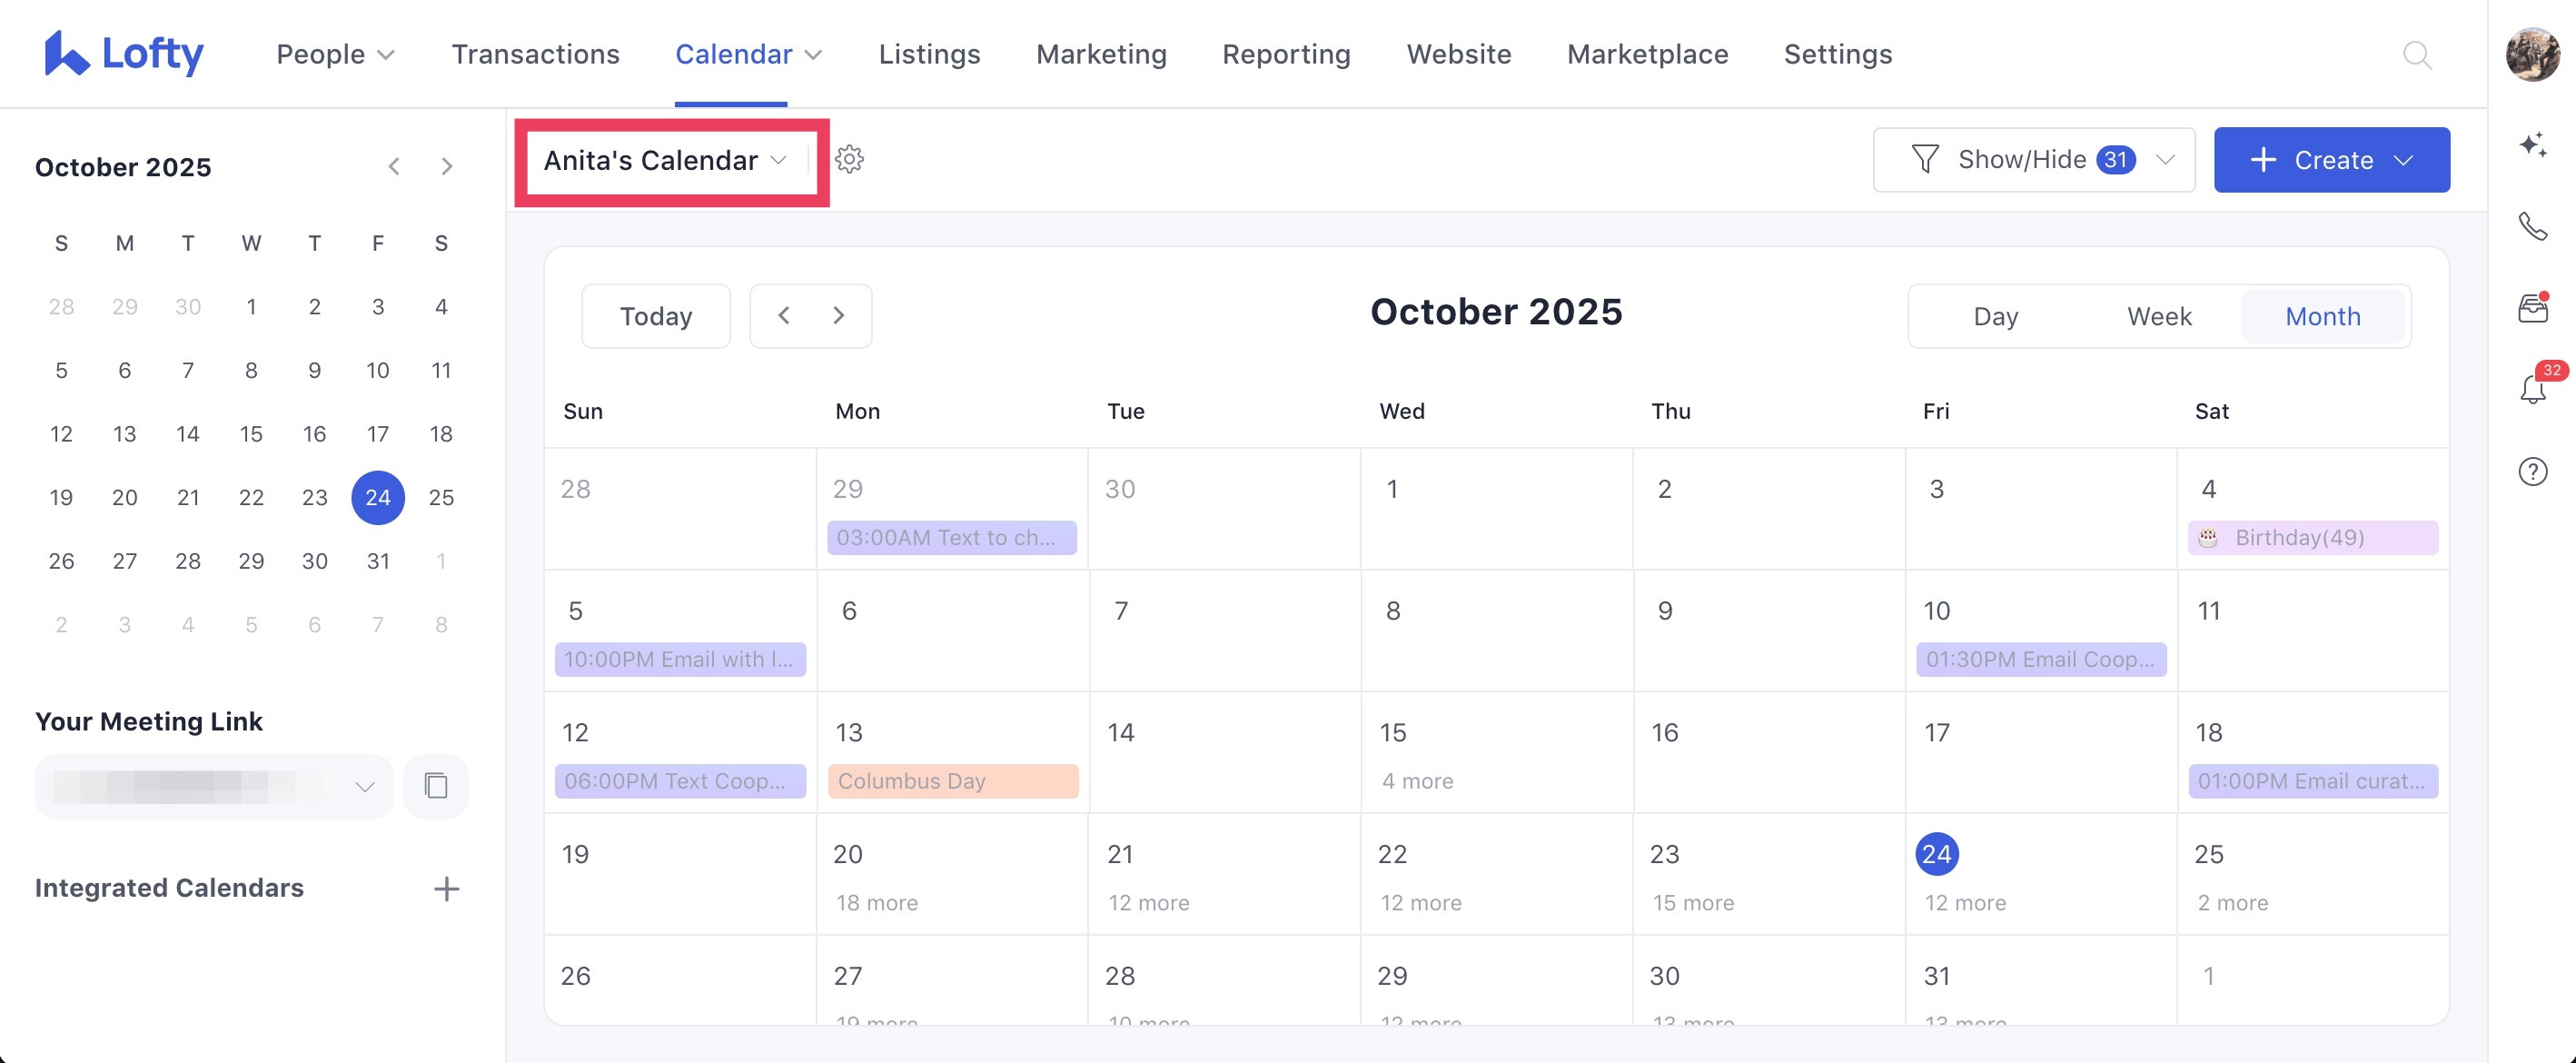Expand the Anita's Calendar dropdown
This screenshot has width=2576, height=1063.
(x=781, y=159)
